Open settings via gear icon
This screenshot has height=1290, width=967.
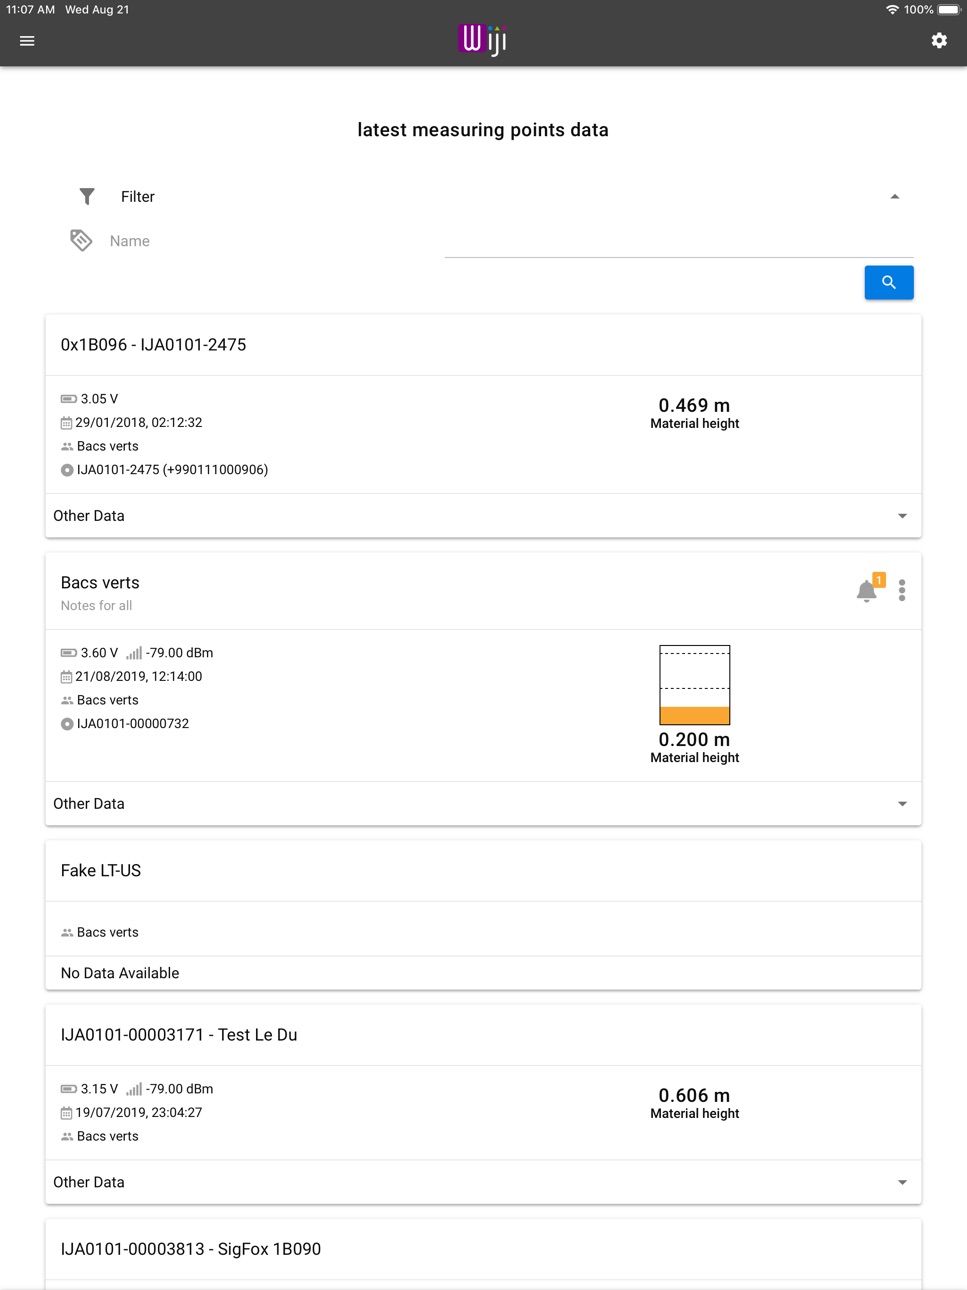[939, 40]
